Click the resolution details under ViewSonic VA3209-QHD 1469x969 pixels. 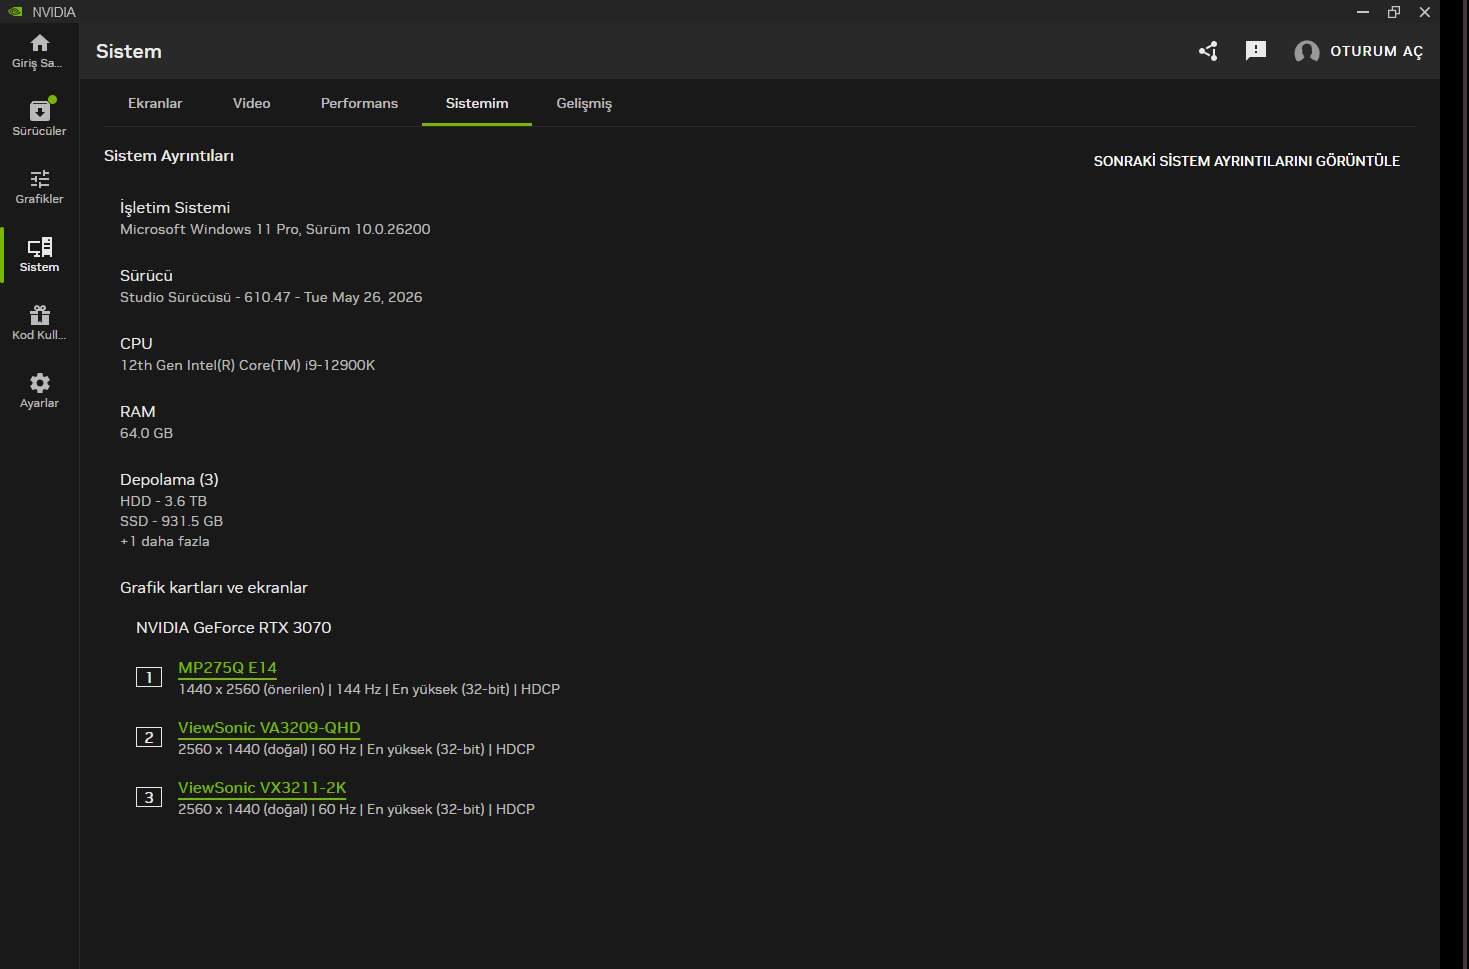pyautogui.click(x=356, y=749)
